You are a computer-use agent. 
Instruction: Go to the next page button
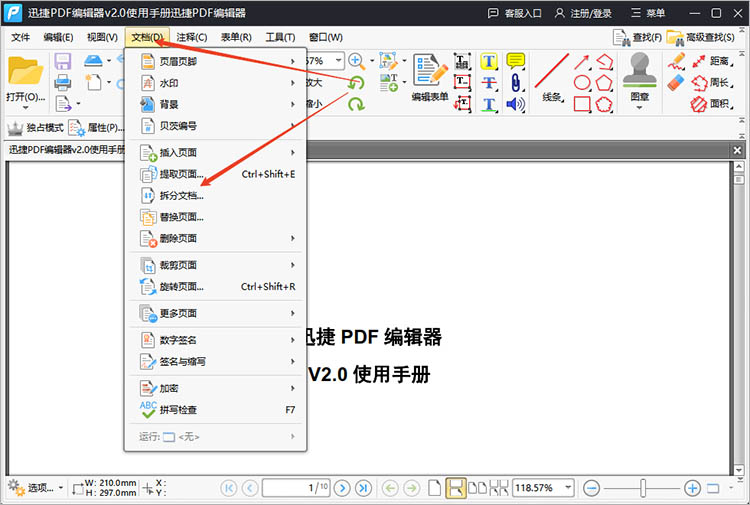342,488
